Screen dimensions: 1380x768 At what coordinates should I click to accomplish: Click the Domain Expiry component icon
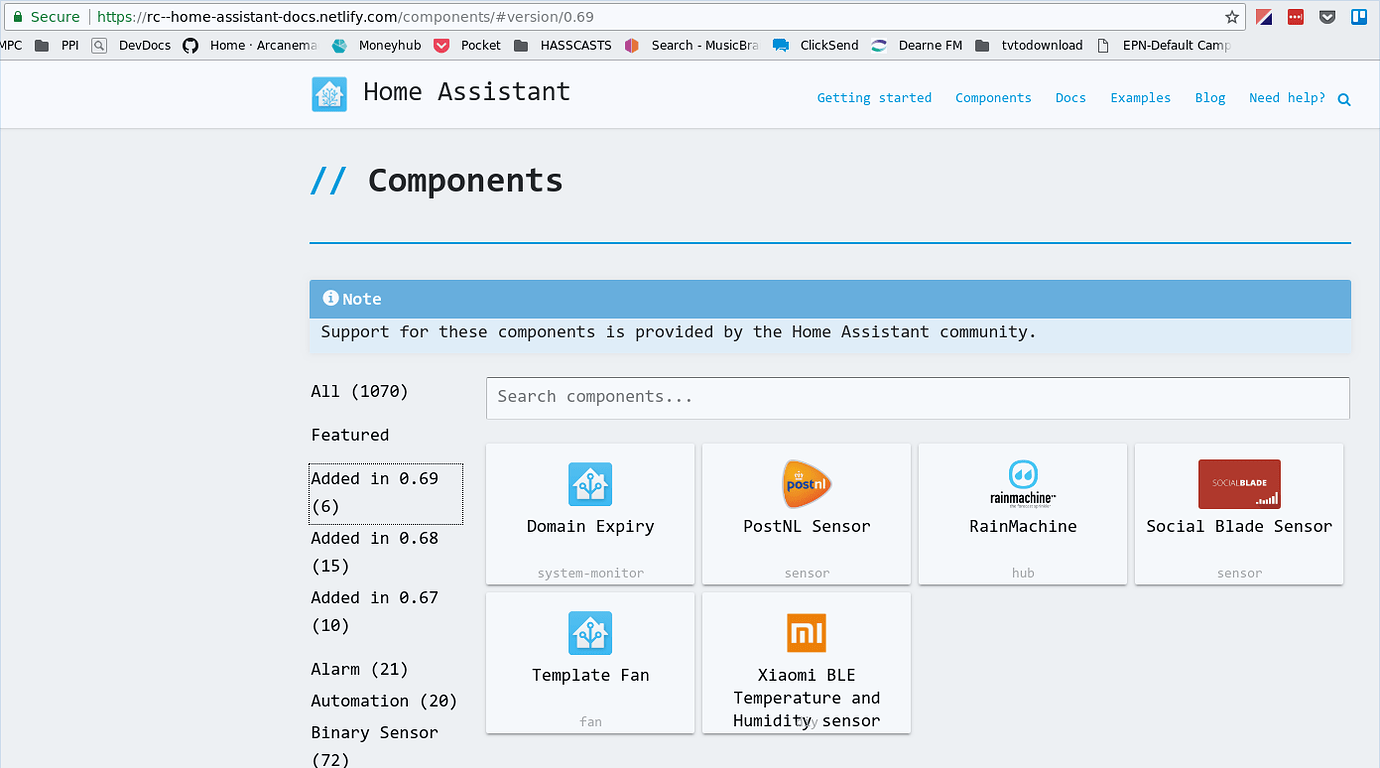click(590, 484)
